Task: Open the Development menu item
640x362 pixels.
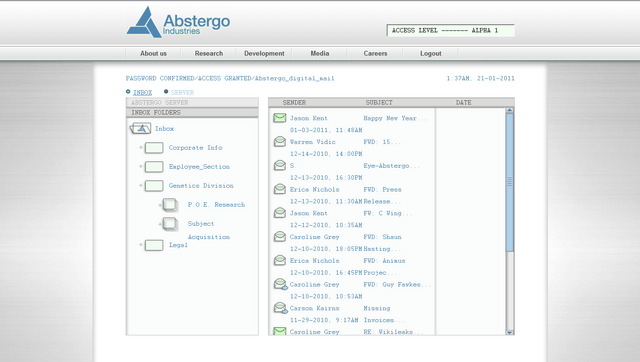Action: tap(264, 53)
